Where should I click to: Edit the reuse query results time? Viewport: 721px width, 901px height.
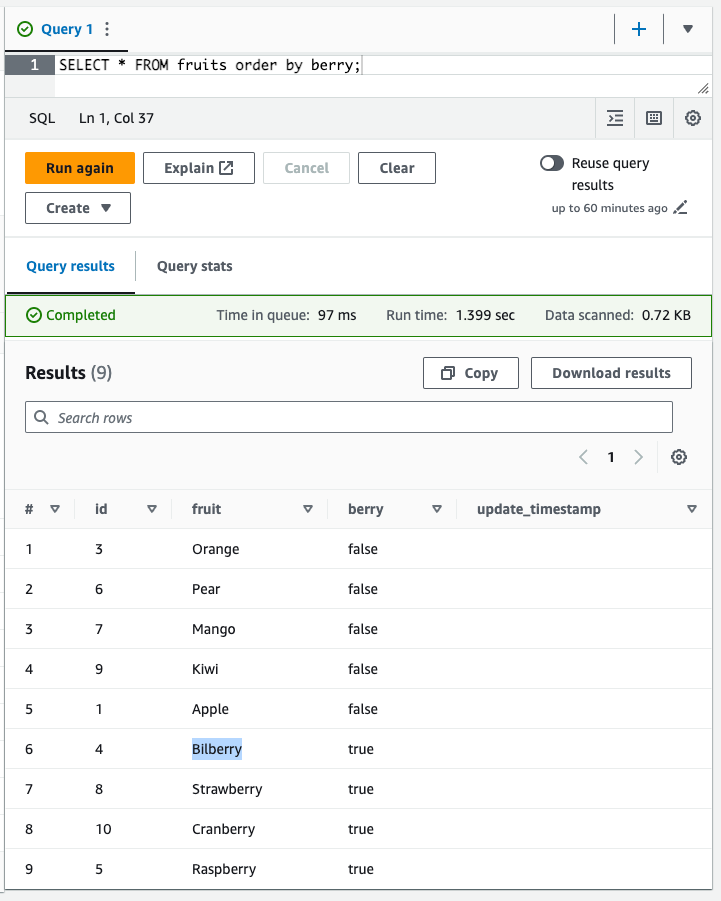(x=681, y=208)
